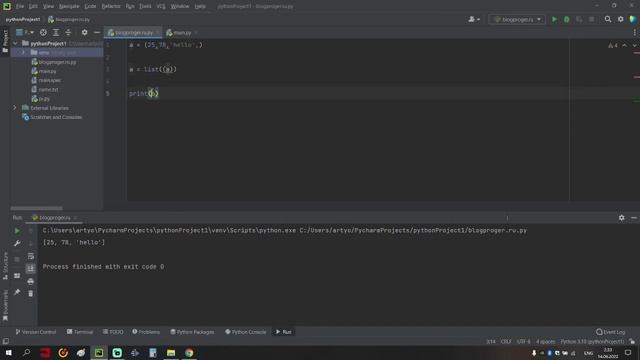This screenshot has width=640, height=360.
Task: Start debugging with the green bug icon
Action: click(567, 19)
